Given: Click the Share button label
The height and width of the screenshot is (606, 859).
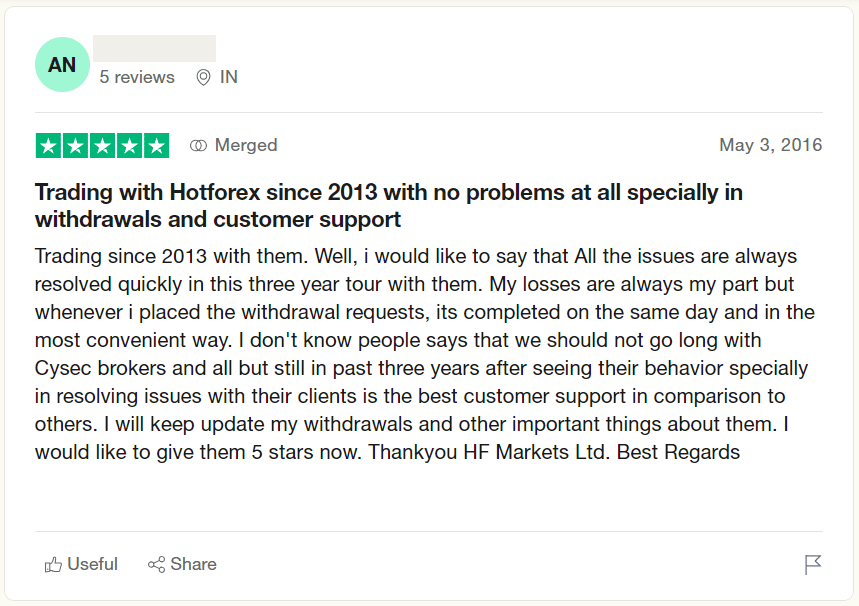Looking at the screenshot, I should click(193, 564).
